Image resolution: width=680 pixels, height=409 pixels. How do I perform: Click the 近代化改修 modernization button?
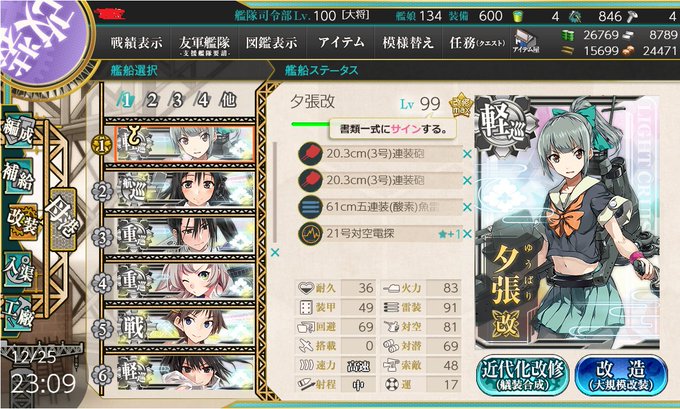[x=523, y=375]
